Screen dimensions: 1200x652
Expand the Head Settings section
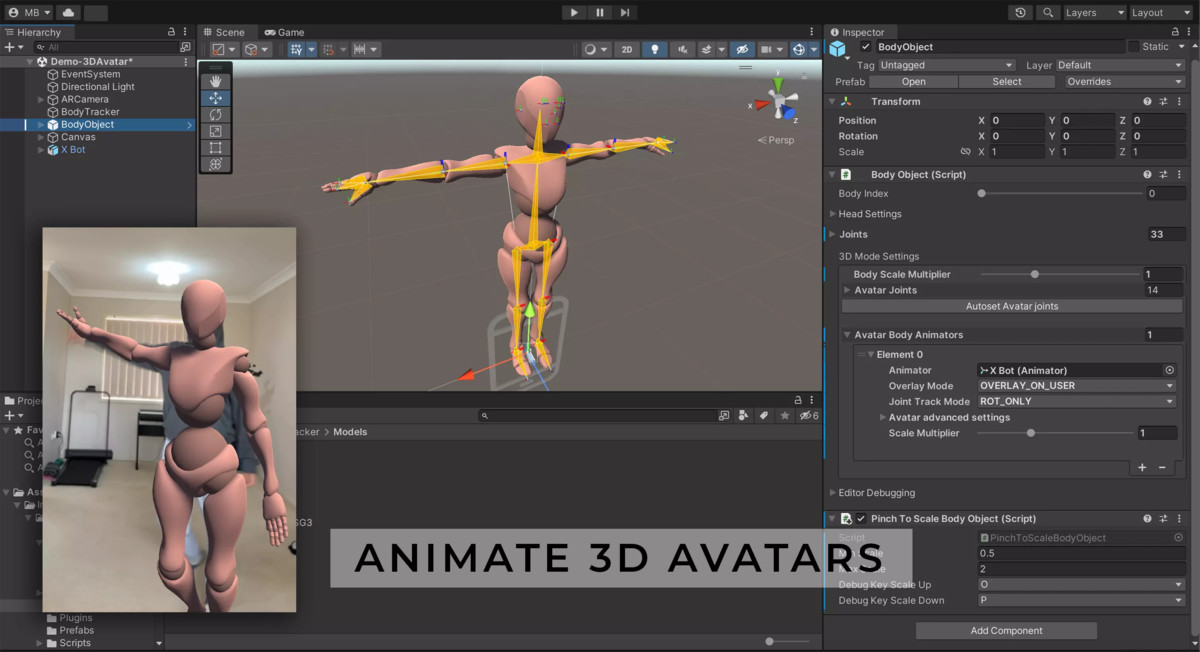[x=834, y=213]
